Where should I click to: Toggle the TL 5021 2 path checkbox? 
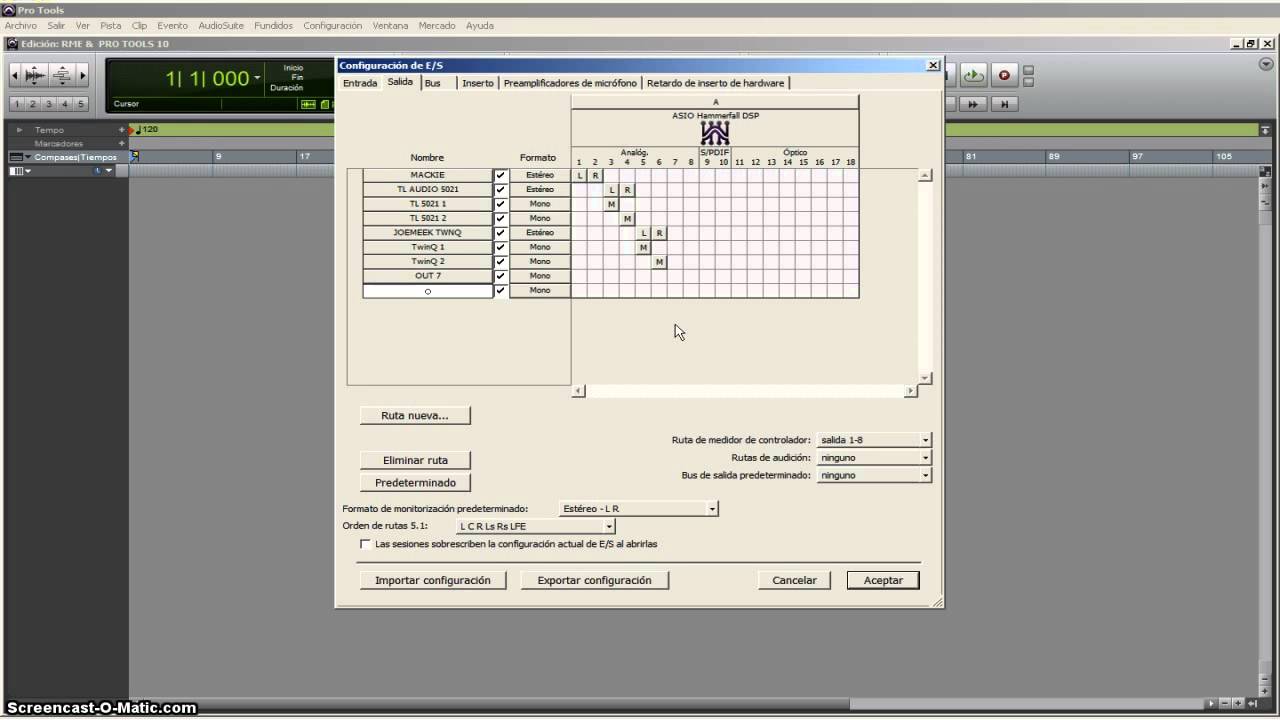(501, 218)
